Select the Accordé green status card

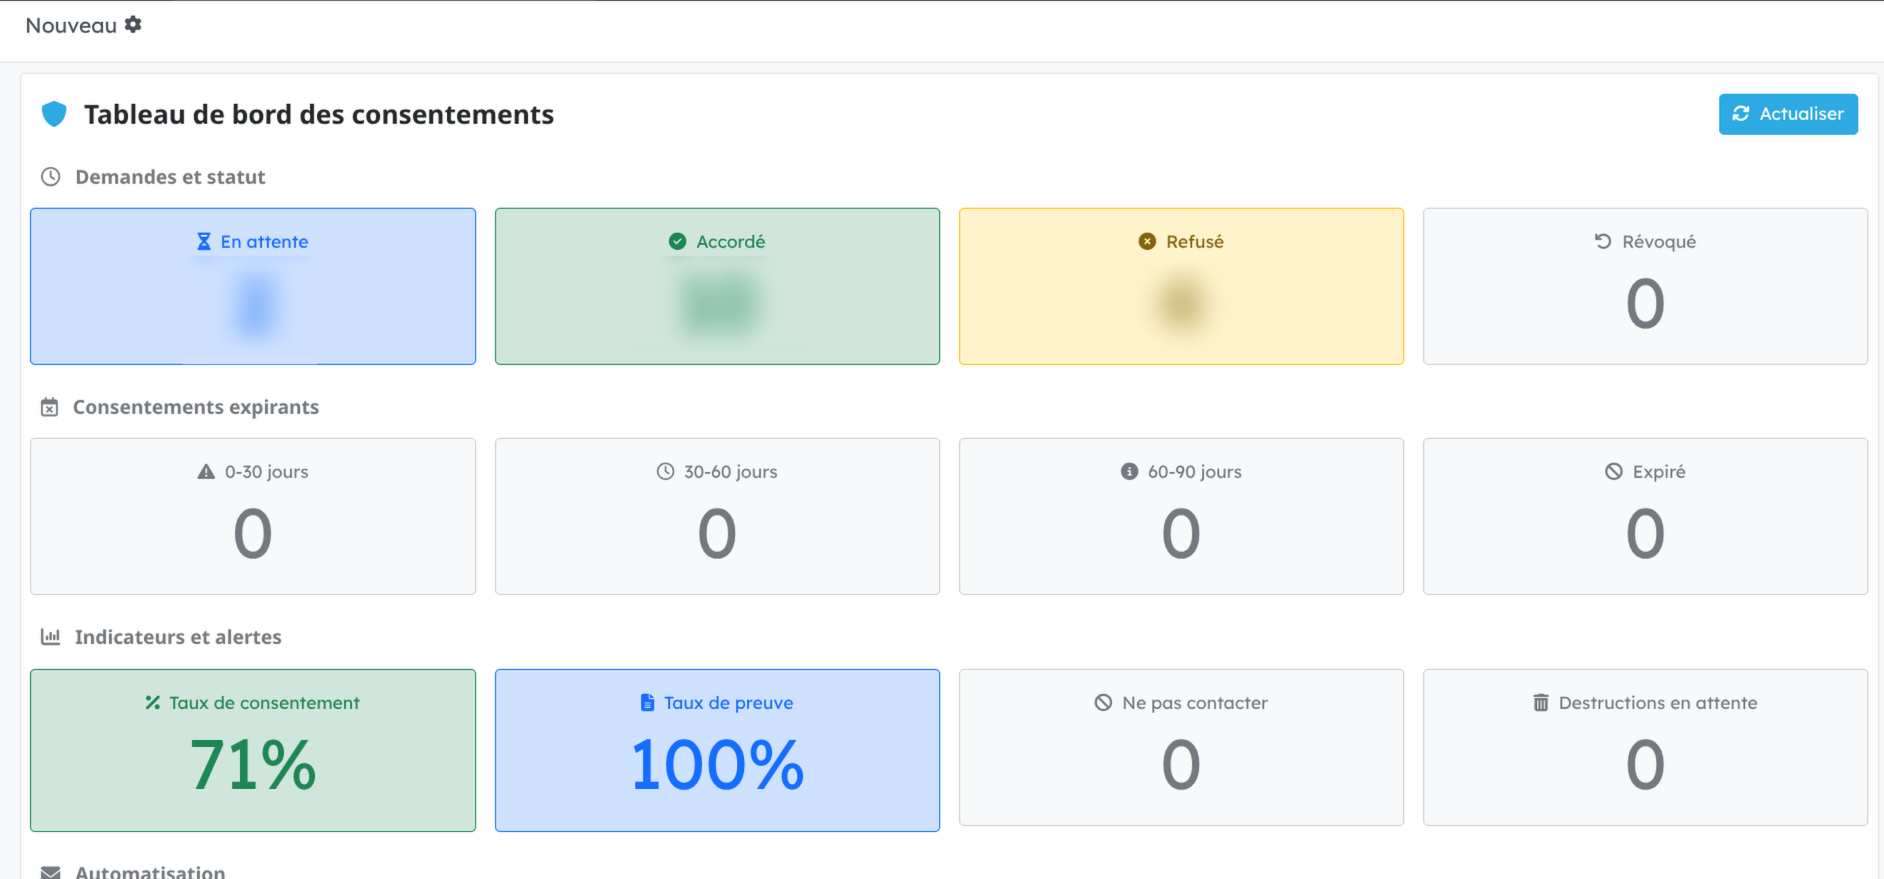click(717, 286)
